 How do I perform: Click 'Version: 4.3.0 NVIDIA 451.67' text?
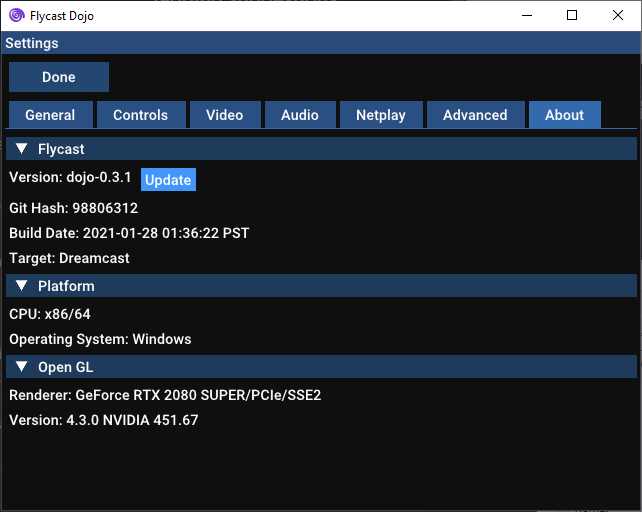tap(104, 420)
